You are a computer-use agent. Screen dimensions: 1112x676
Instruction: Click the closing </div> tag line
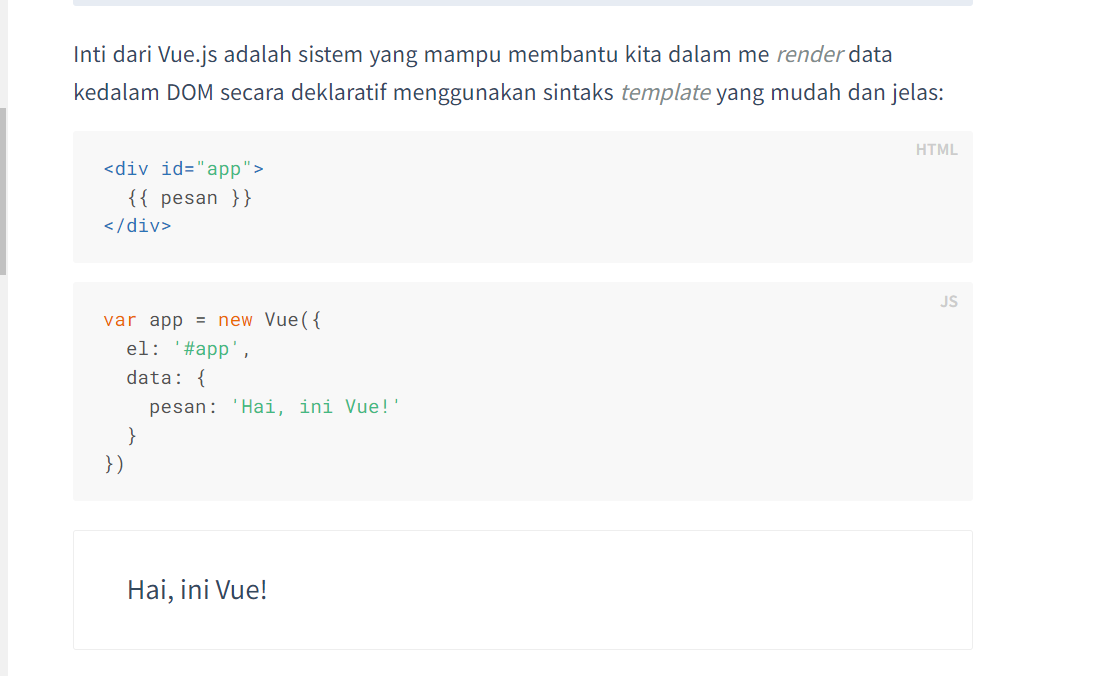point(137,226)
